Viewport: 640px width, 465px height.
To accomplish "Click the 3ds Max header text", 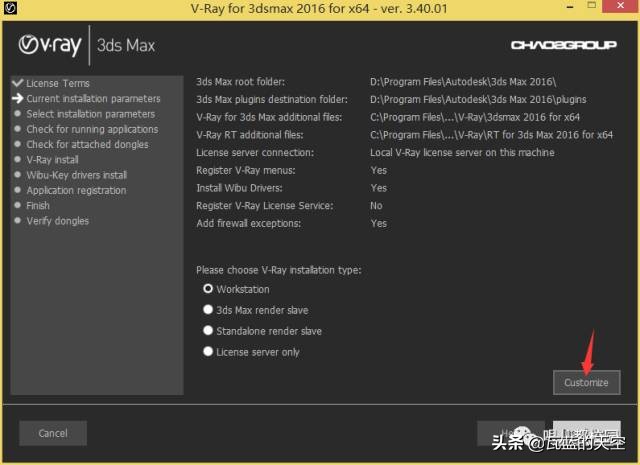I will point(126,45).
